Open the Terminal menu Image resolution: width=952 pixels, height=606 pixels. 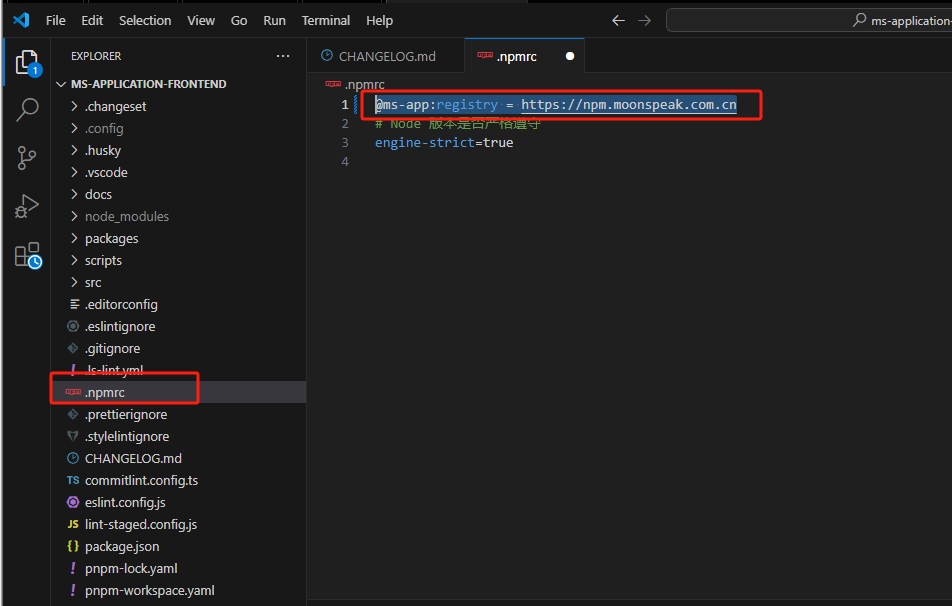326,20
